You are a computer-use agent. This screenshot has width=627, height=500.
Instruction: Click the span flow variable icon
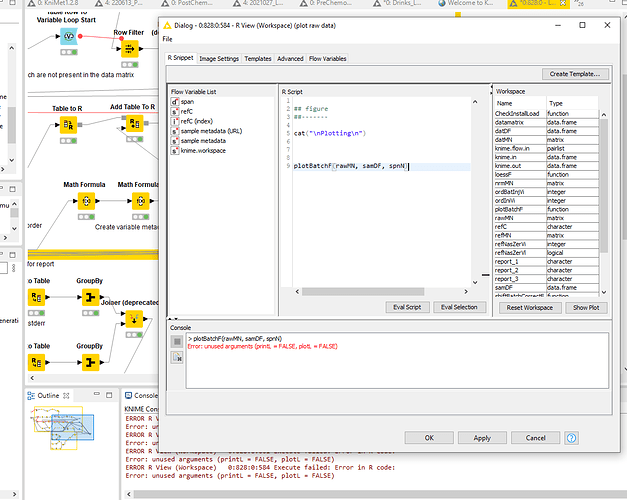pyautogui.click(x=175, y=102)
